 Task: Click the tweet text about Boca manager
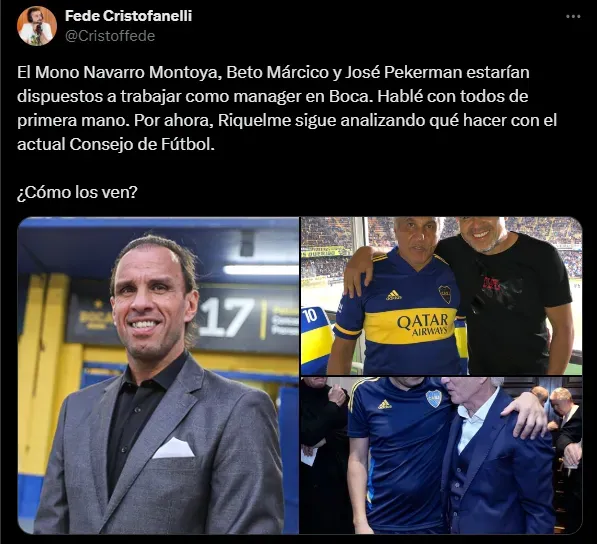tap(287, 108)
